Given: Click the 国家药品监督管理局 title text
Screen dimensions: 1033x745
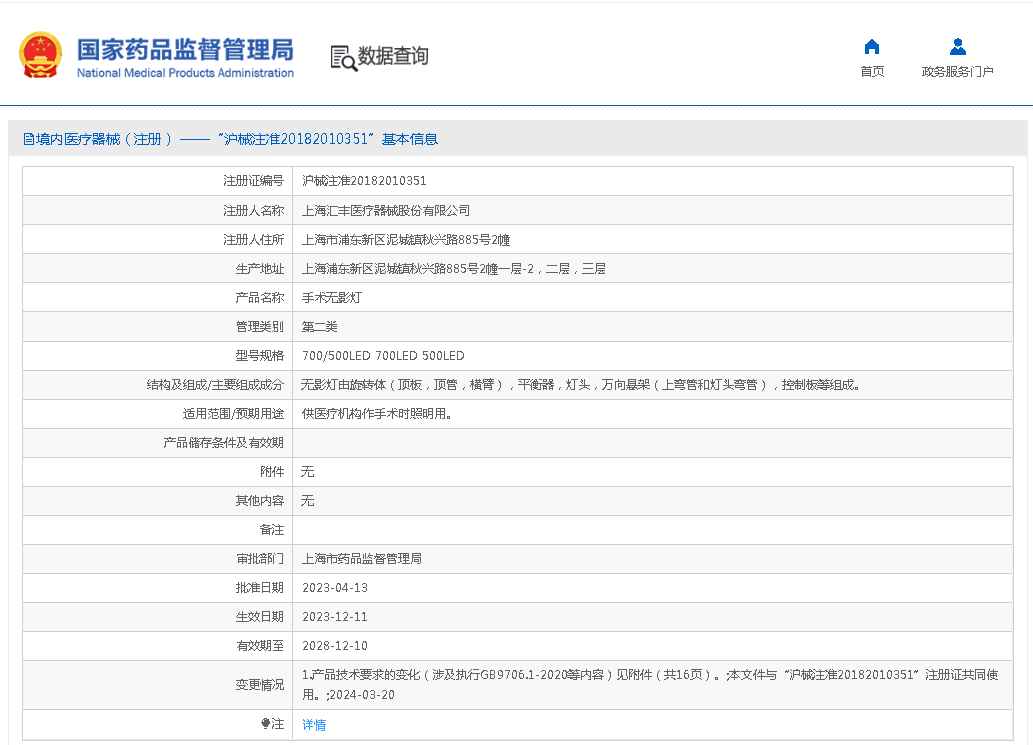Looking at the screenshot, I should click(x=185, y=48).
